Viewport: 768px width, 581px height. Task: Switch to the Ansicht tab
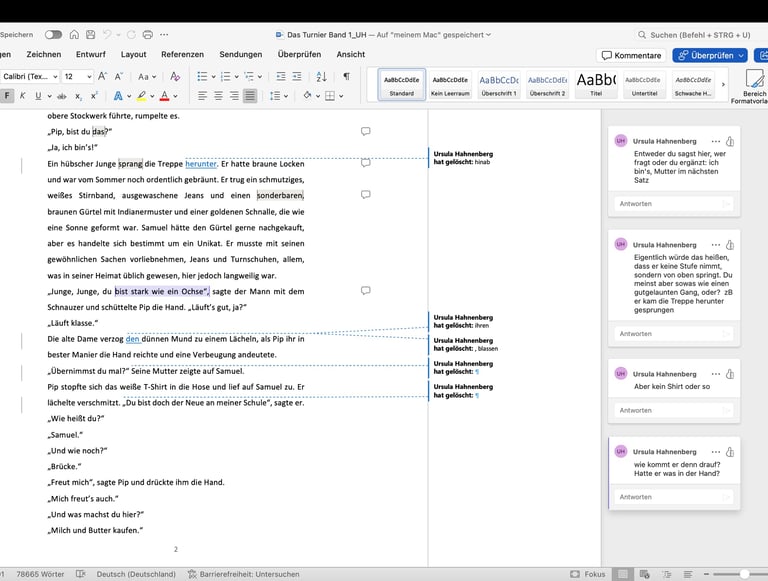(350, 55)
